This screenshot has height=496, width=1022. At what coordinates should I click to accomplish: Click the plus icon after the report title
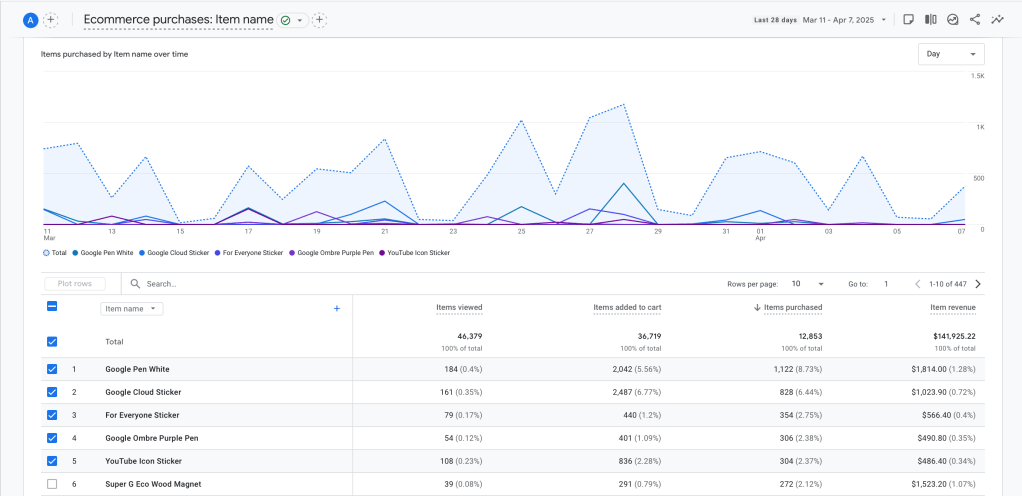[x=319, y=20]
